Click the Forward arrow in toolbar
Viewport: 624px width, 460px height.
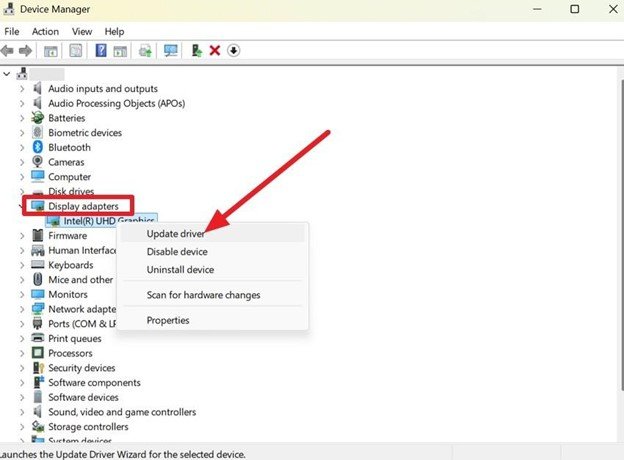[25, 51]
